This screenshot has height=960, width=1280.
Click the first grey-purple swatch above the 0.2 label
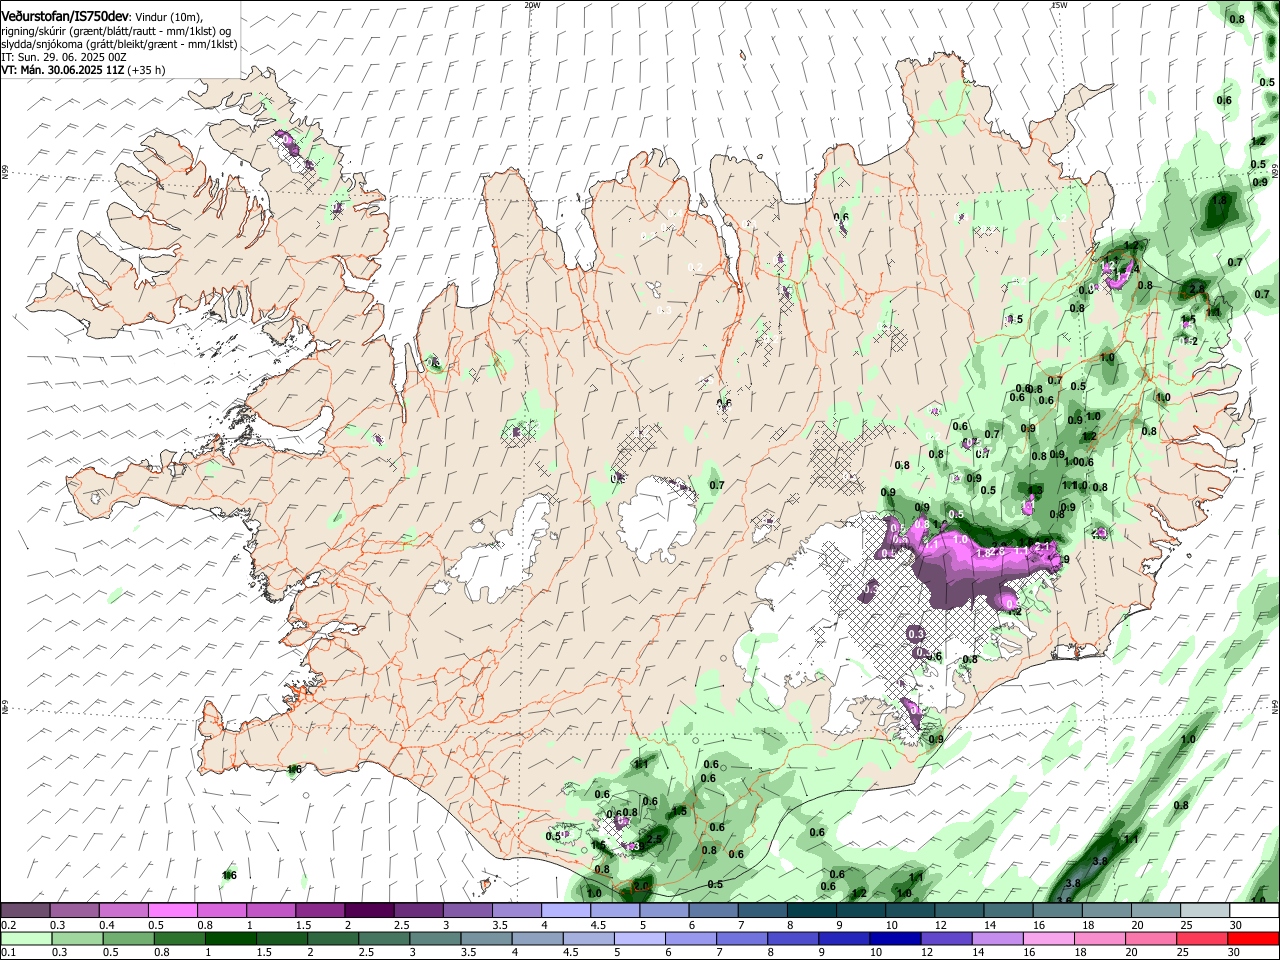click(25, 911)
